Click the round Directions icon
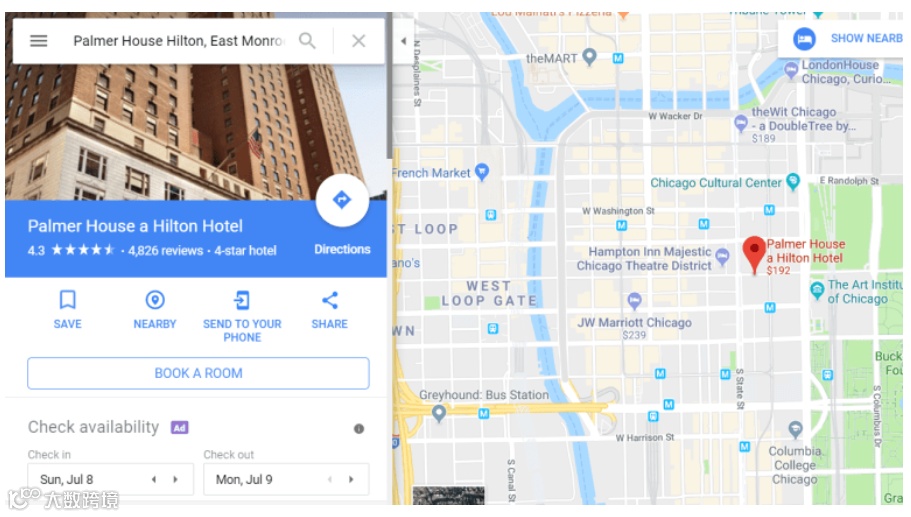The height and width of the screenshot is (517, 911). 342,200
